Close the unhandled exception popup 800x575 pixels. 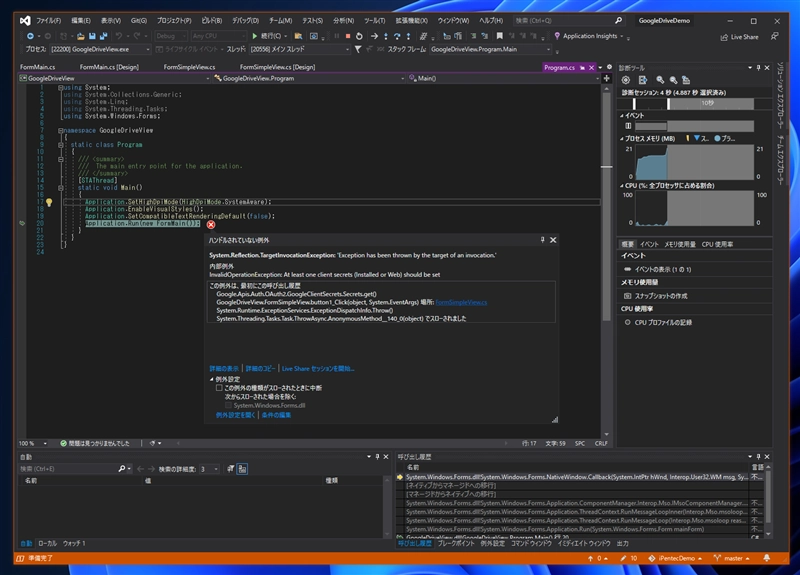553,240
